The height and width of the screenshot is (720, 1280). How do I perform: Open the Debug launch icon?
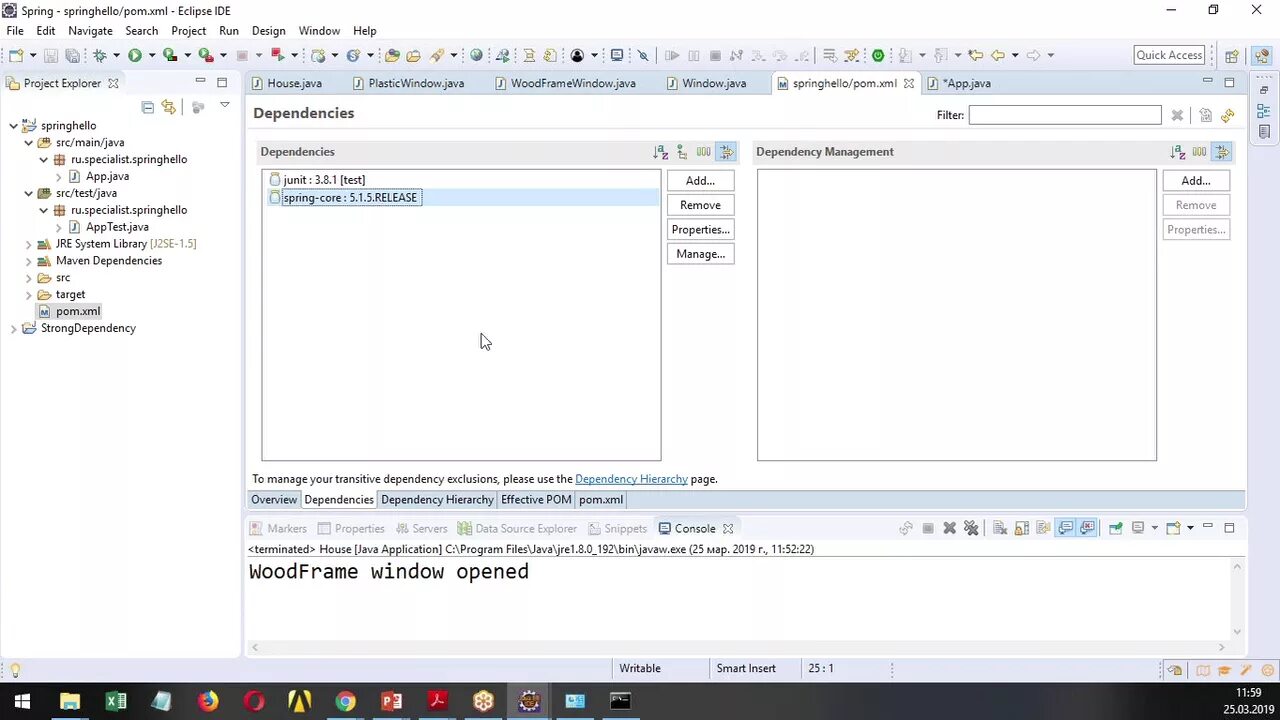pos(100,55)
